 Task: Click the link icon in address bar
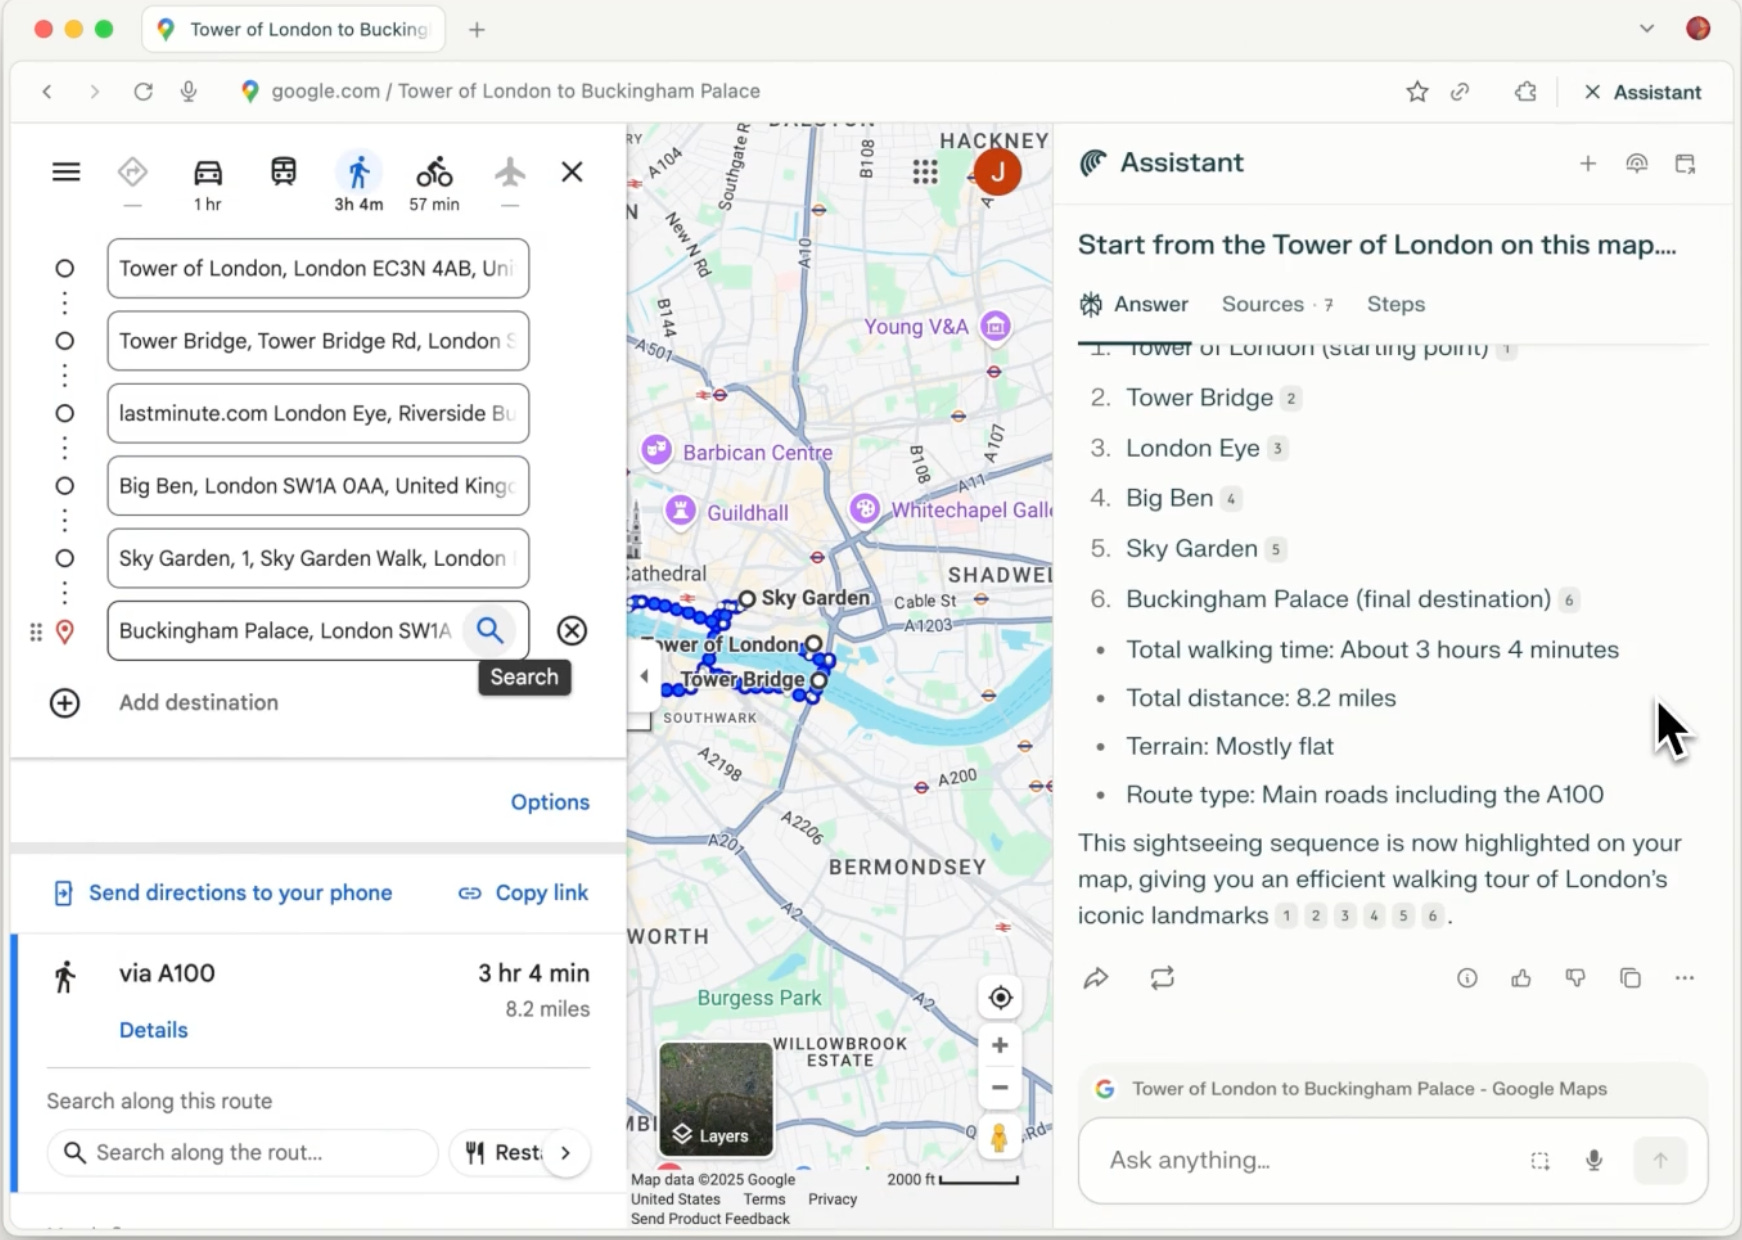(1461, 92)
